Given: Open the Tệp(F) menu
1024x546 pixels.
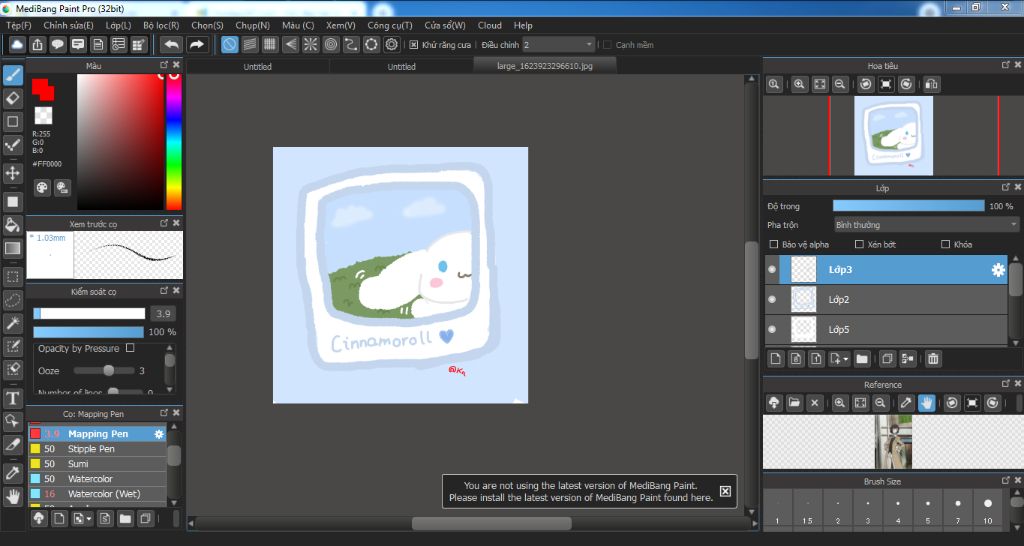Looking at the screenshot, I should (x=19, y=25).
